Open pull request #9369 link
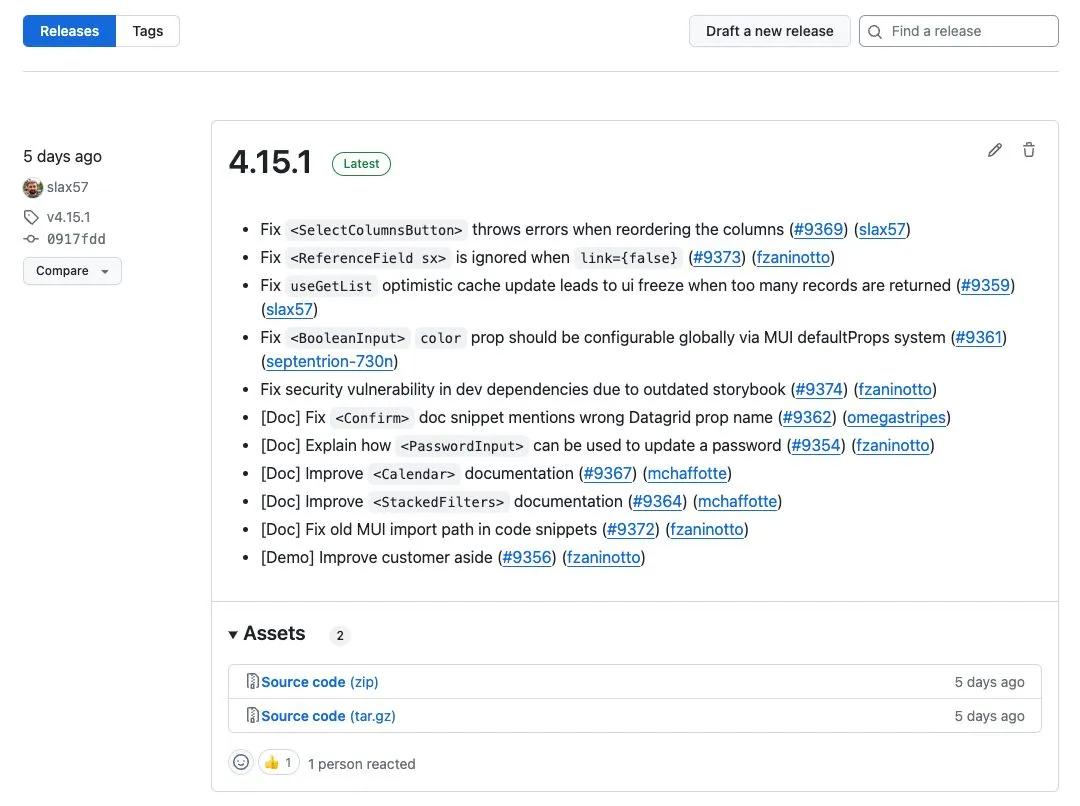This screenshot has width=1080, height=806. (818, 229)
